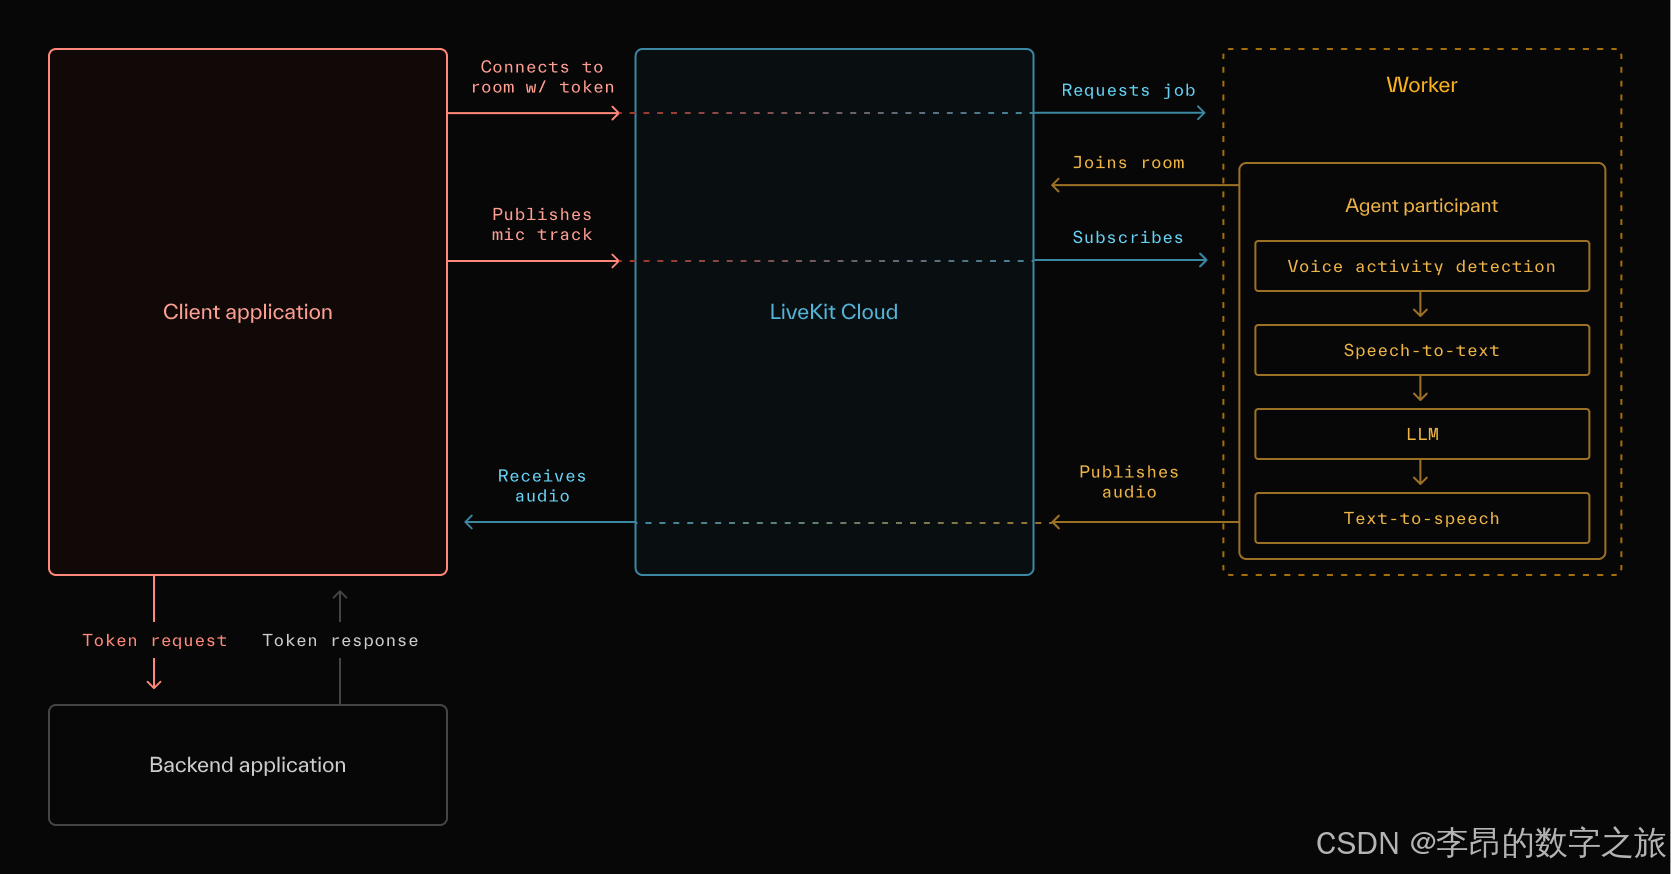Click the Worker heading
This screenshot has height=874, width=1671.
pos(1421,85)
